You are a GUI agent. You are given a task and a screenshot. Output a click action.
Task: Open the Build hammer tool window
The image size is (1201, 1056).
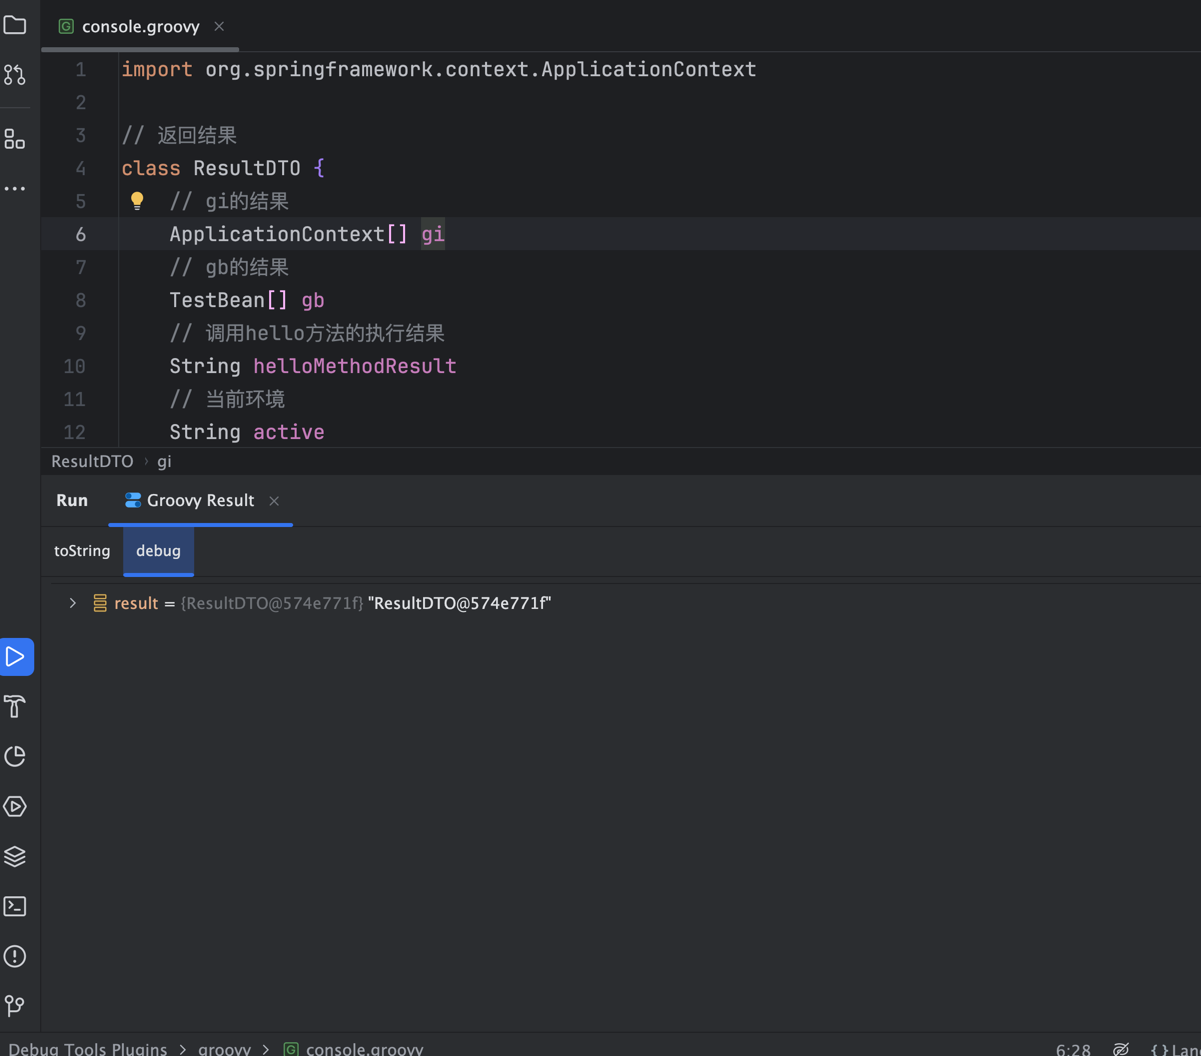(x=15, y=707)
